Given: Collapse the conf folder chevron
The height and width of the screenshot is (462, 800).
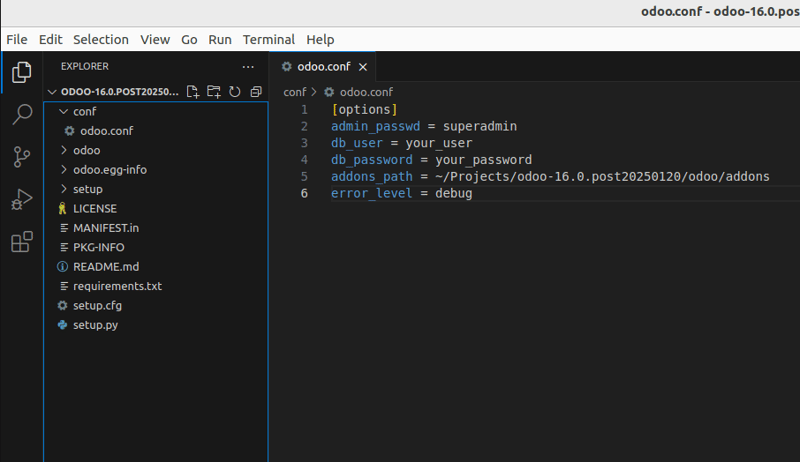Looking at the screenshot, I should [x=63, y=111].
